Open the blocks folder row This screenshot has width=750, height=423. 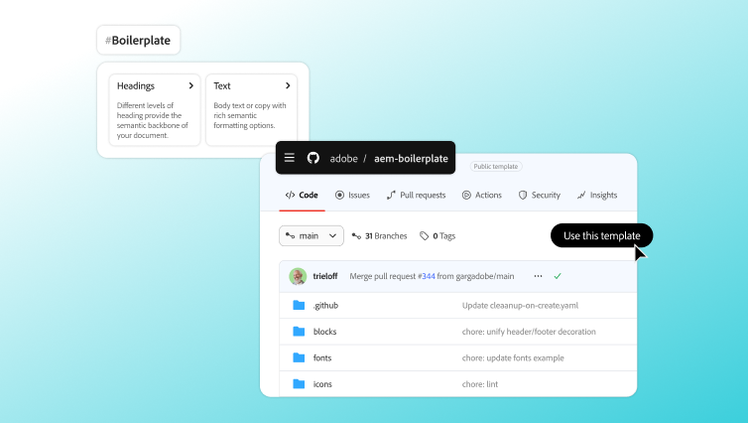(x=325, y=331)
